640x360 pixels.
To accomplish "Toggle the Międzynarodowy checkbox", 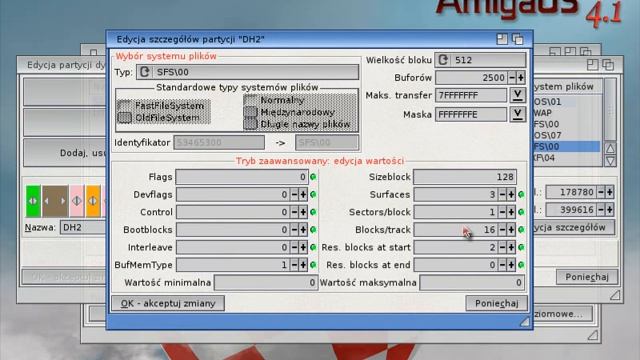I will (x=251, y=112).
